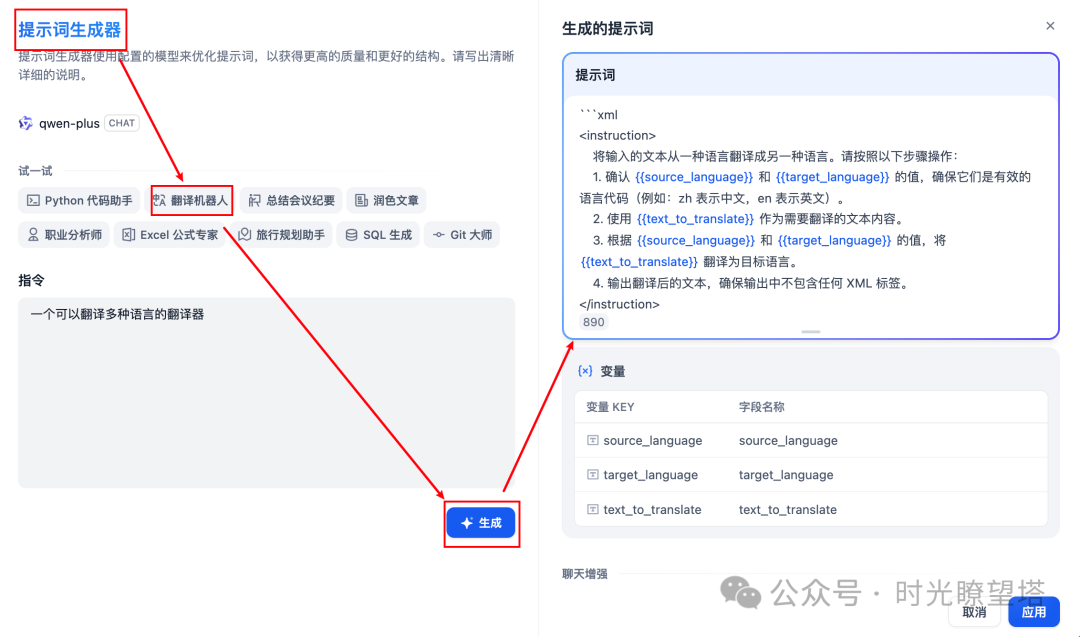Click the text-type icon for text_to_translate
Screen dimensions: 1080x637
(x=592, y=510)
